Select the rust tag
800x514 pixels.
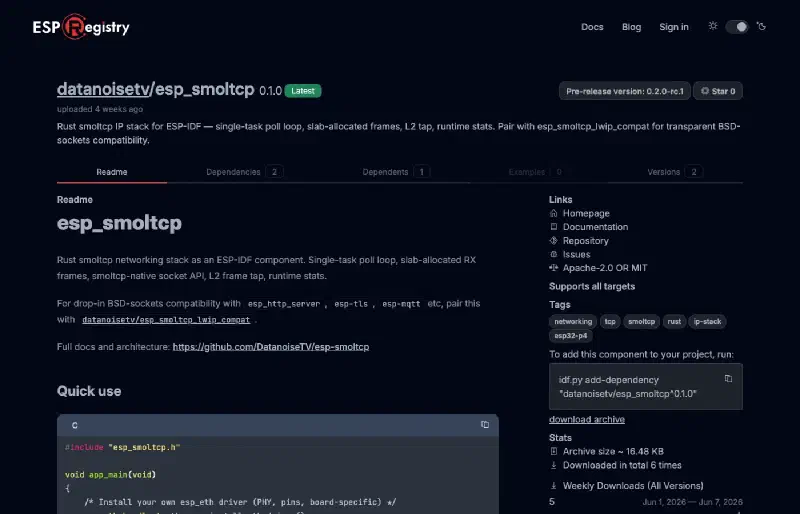(x=674, y=322)
